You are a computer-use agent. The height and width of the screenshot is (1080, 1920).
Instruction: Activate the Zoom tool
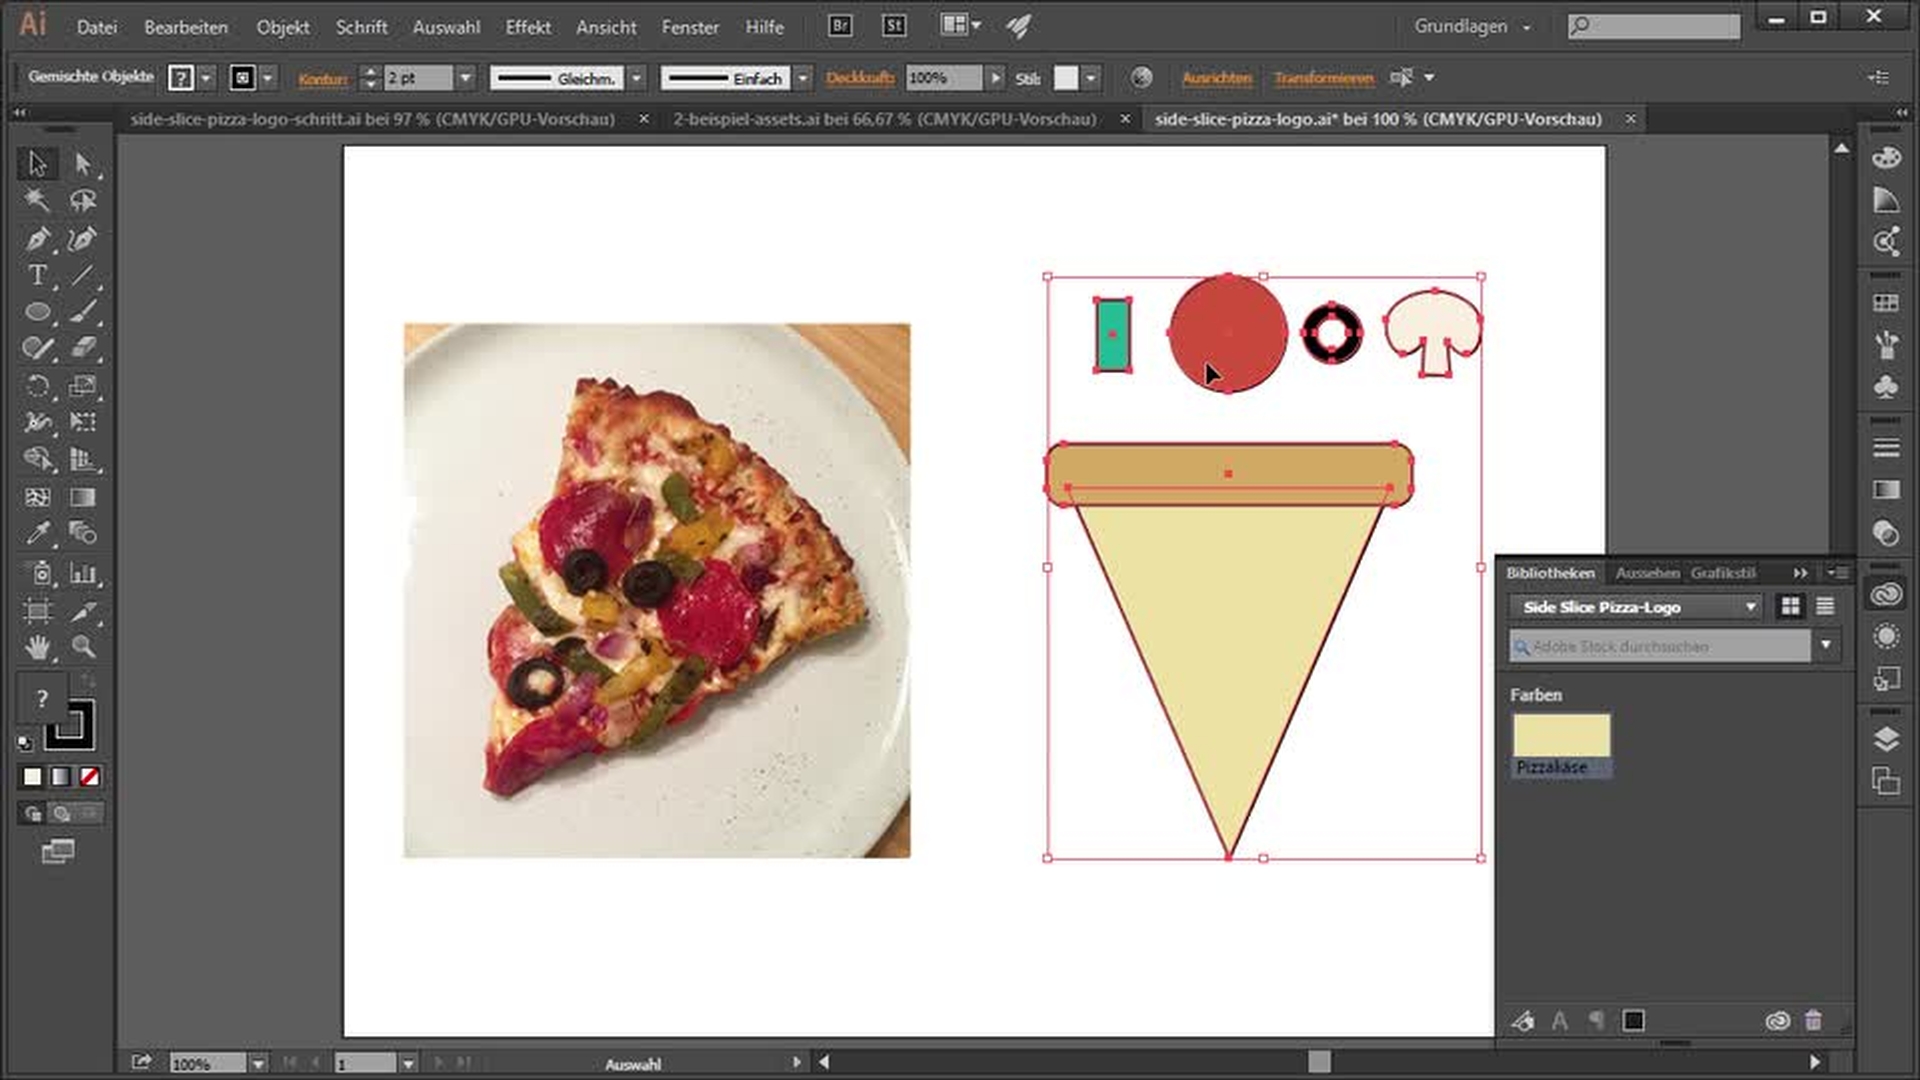83,647
